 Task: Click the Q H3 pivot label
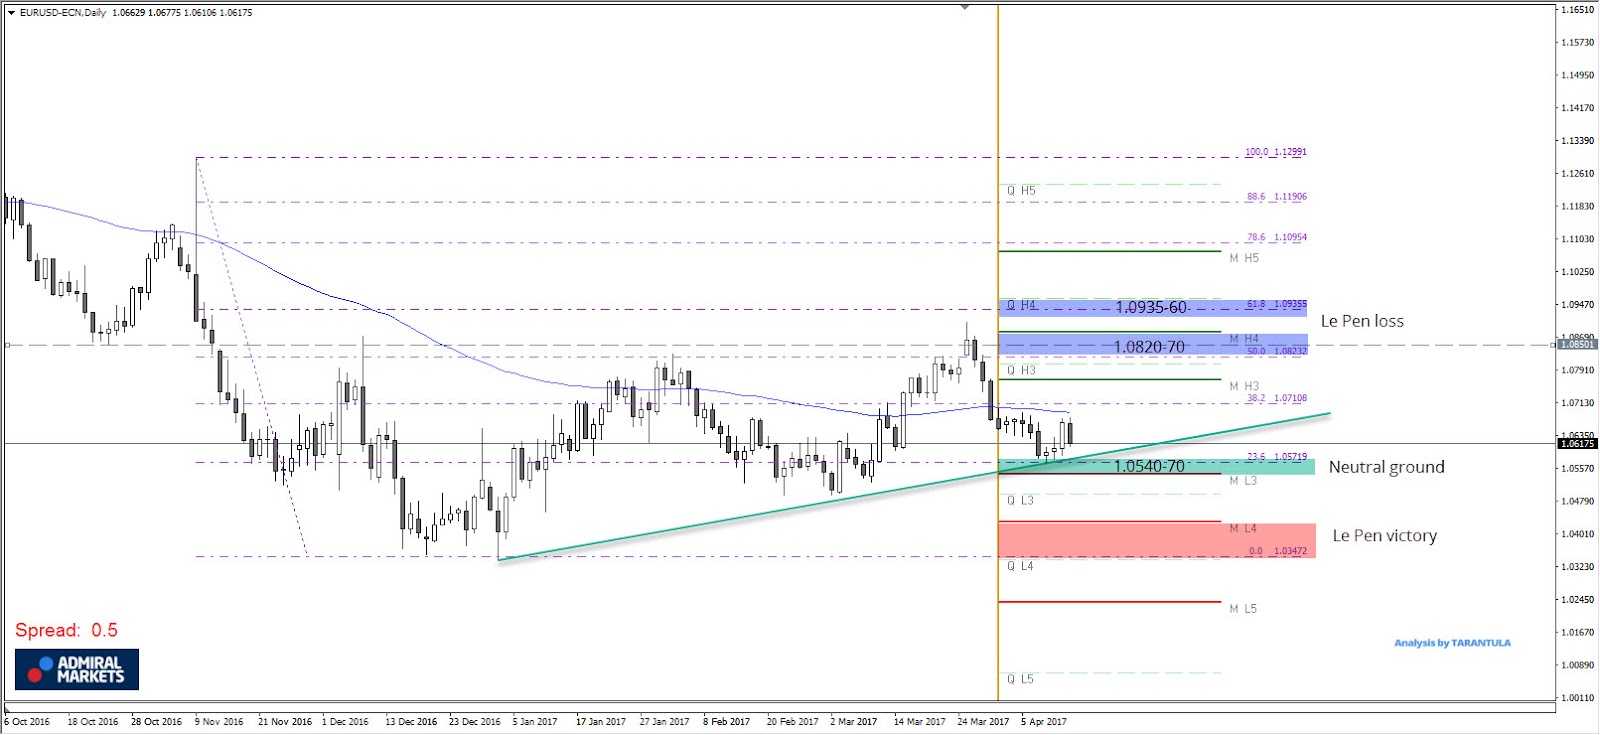[1021, 370]
